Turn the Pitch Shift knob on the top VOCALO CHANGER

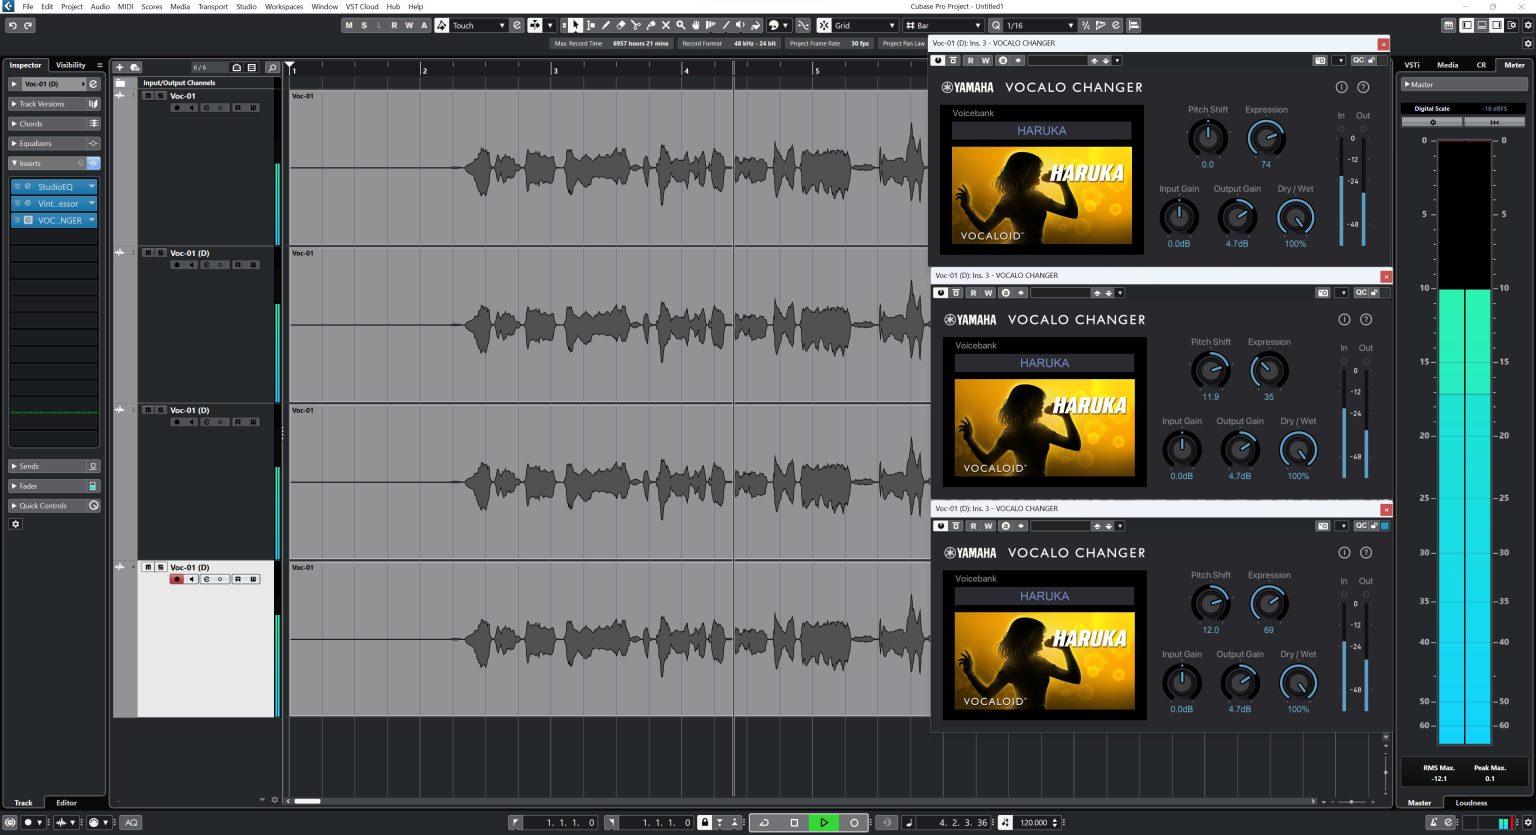[x=1208, y=140]
